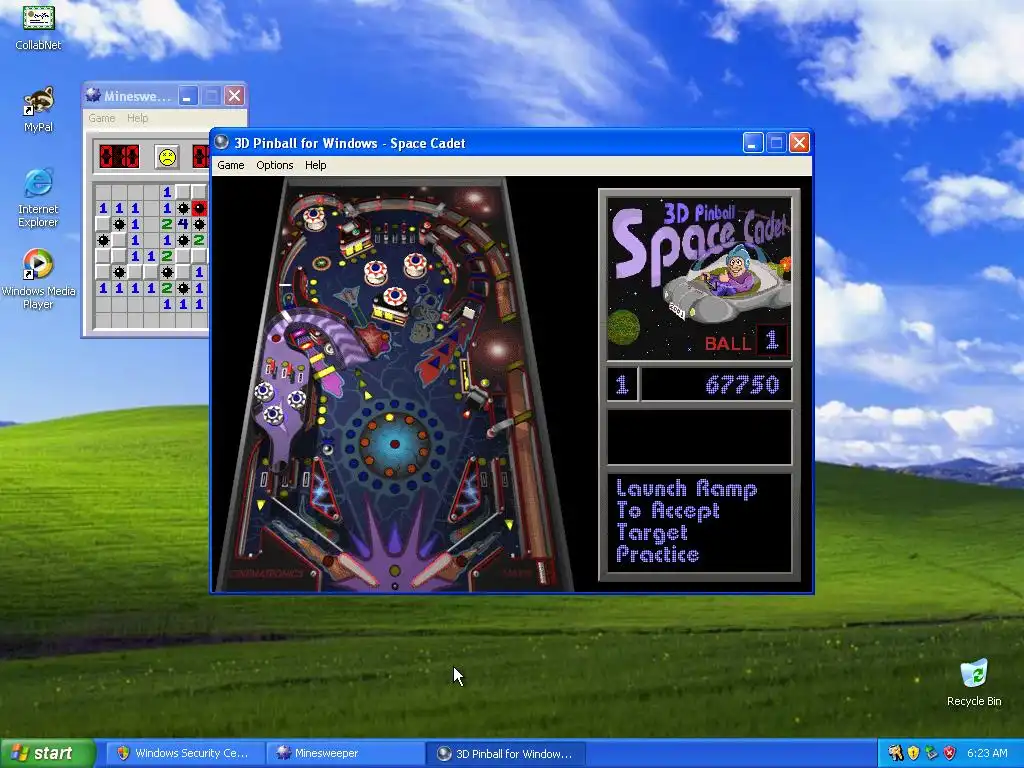Click the score value 67750
1024x768 pixels.
click(742, 385)
